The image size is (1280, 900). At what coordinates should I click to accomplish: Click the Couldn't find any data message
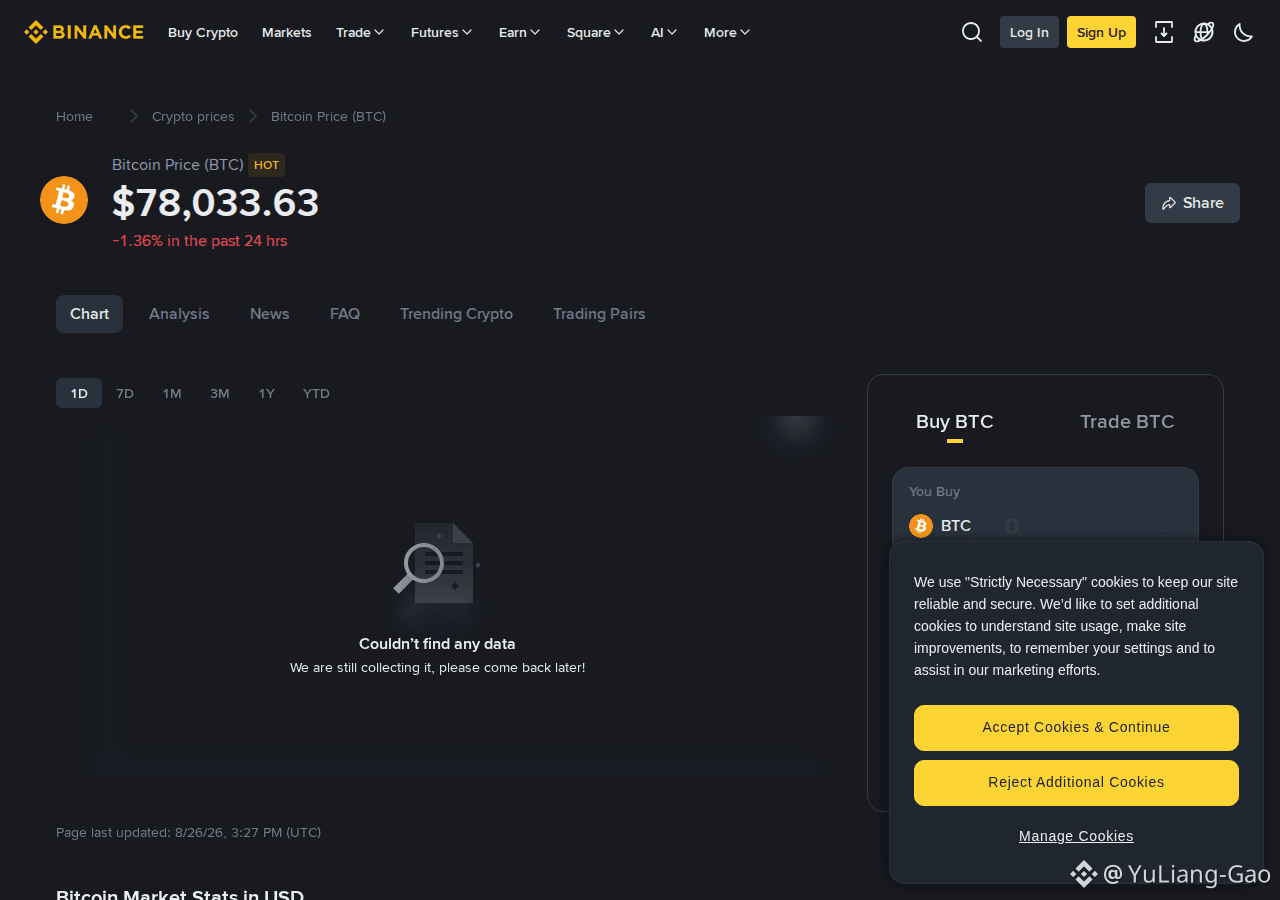coord(437,644)
